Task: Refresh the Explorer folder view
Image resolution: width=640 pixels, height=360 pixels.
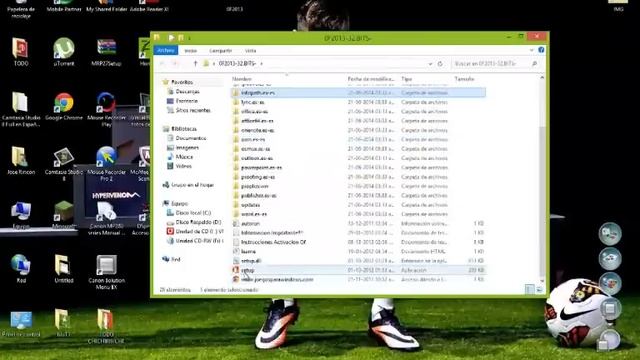Action: [440, 64]
